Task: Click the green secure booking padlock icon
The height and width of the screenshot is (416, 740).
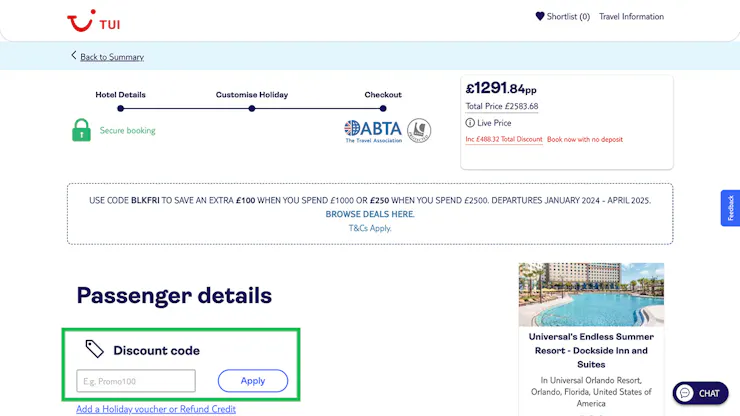Action: (81, 130)
